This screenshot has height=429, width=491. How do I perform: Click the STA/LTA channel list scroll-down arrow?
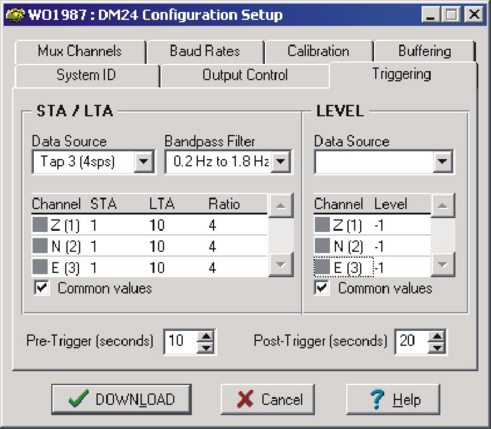tap(281, 265)
